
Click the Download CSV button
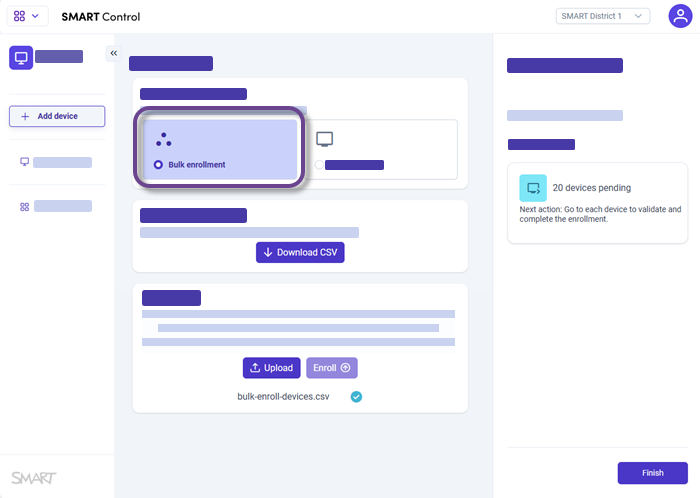point(300,253)
